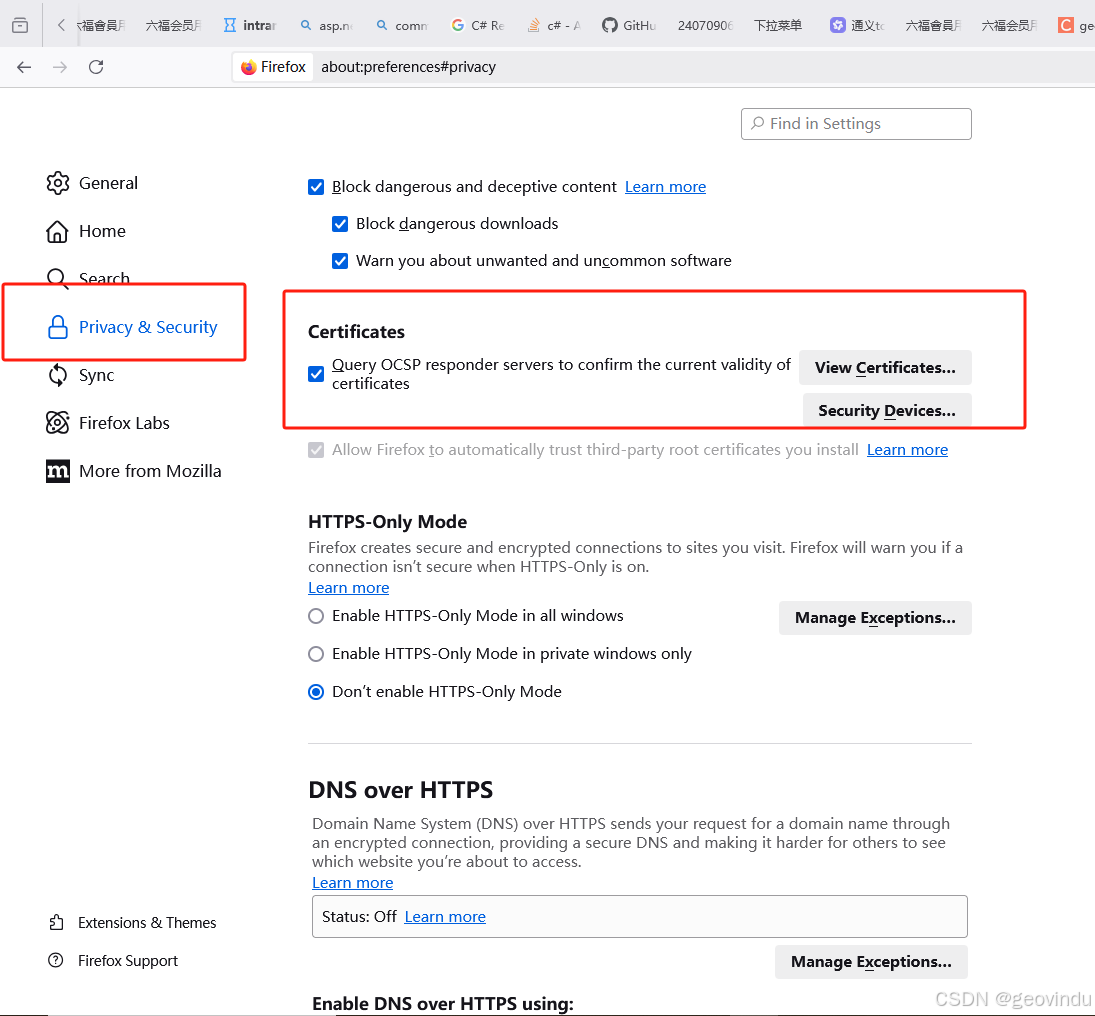Screen dimensions: 1095x1016
Task: Open Search settings via magnifier icon
Action: (x=58, y=278)
